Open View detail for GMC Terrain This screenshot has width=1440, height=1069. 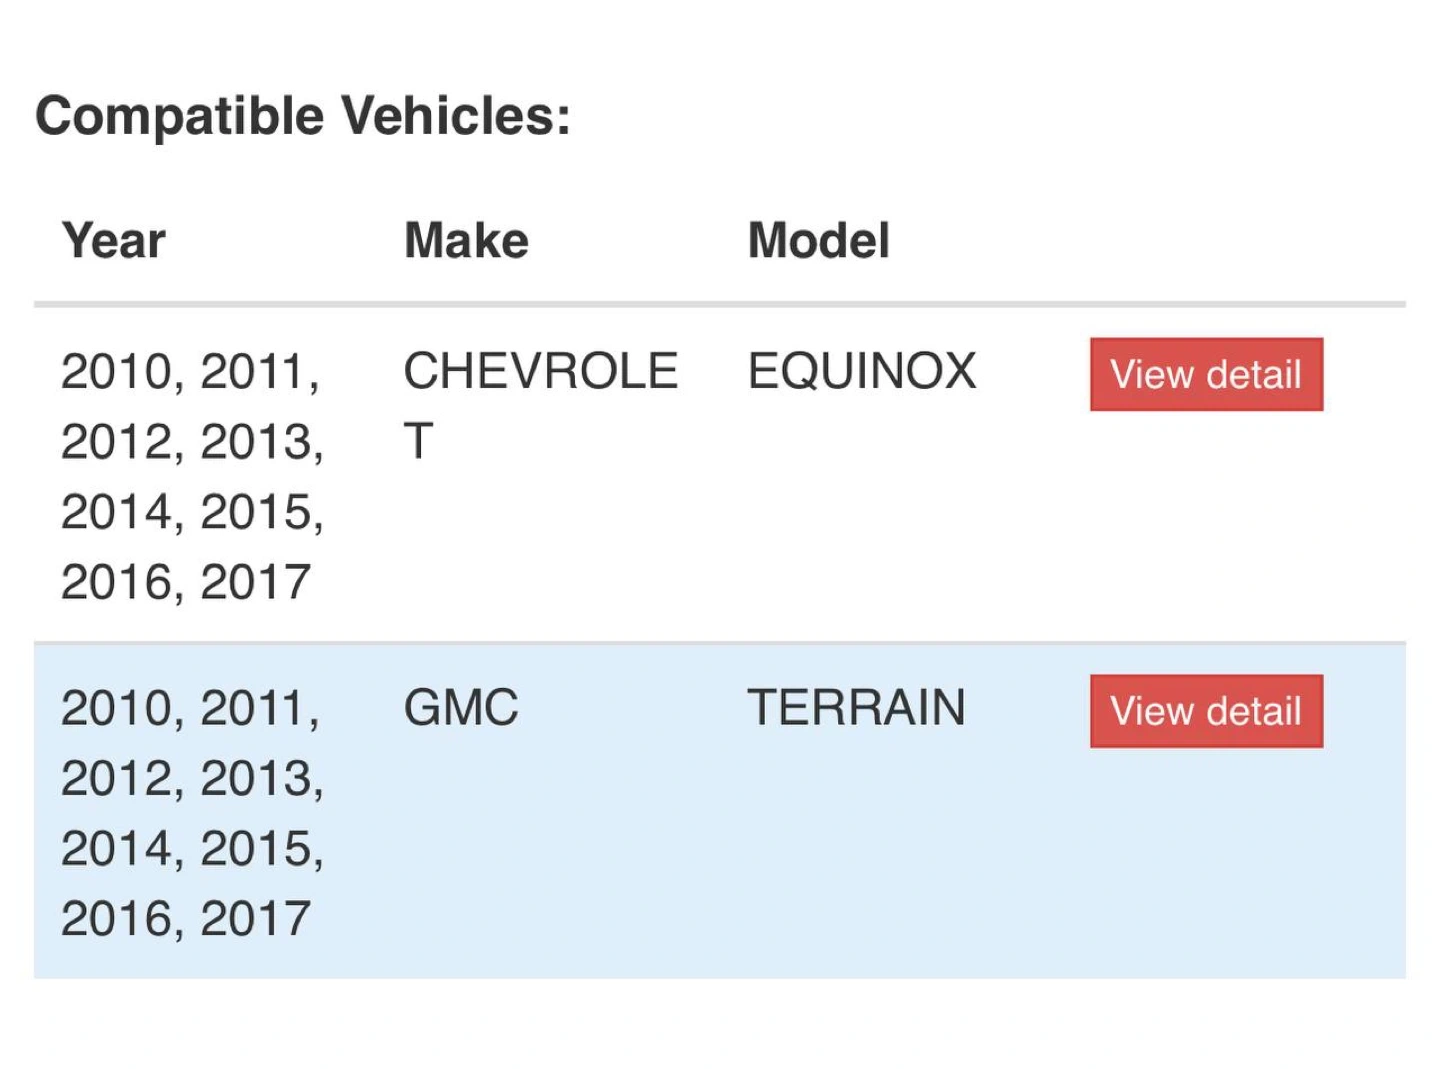(x=1206, y=711)
